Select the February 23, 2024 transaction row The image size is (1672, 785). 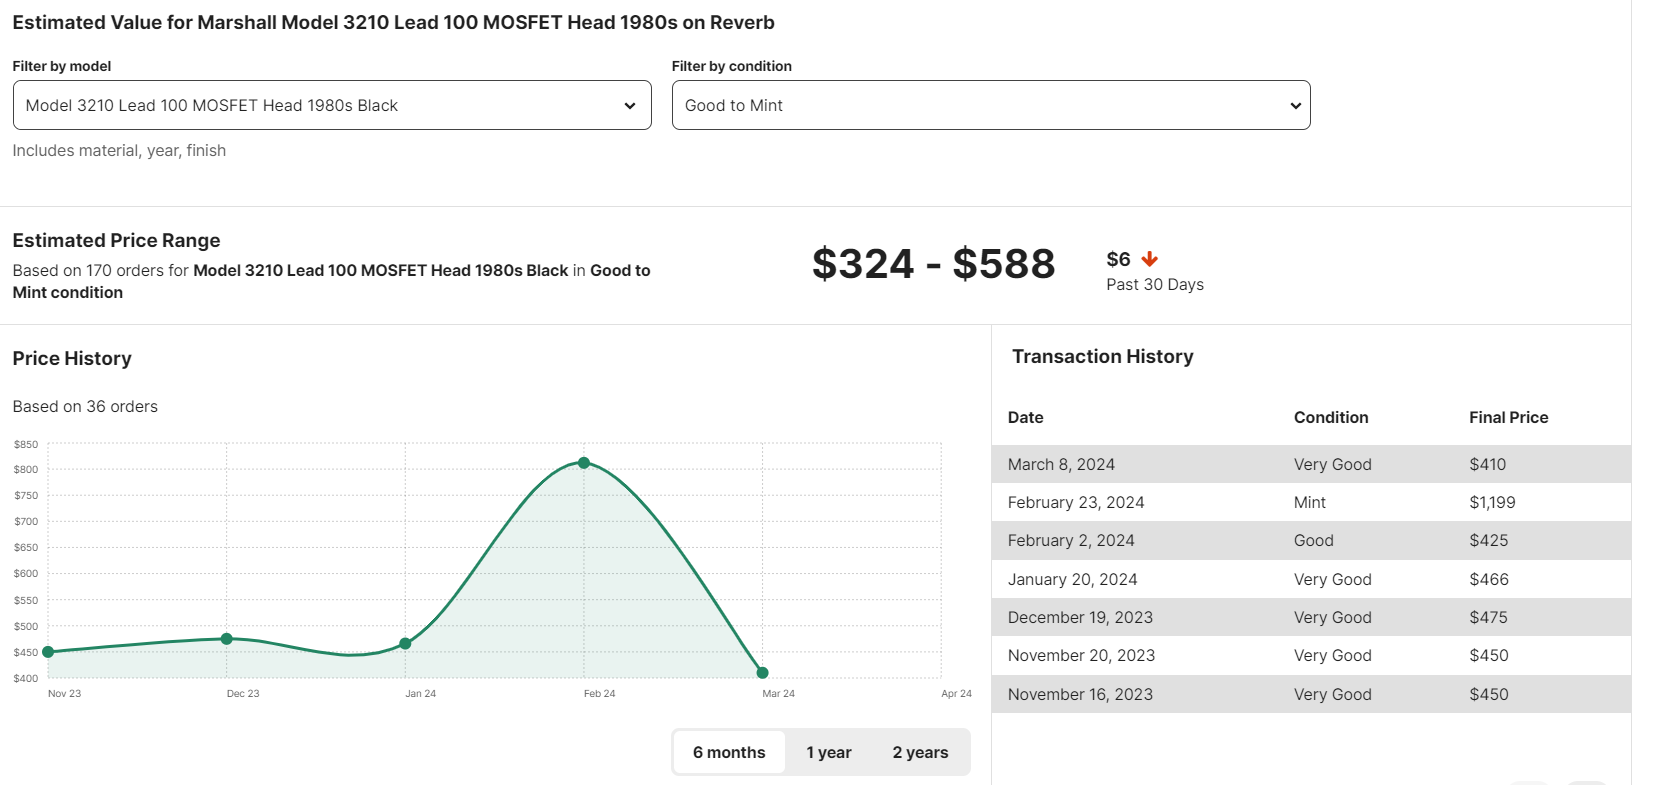click(x=1311, y=502)
